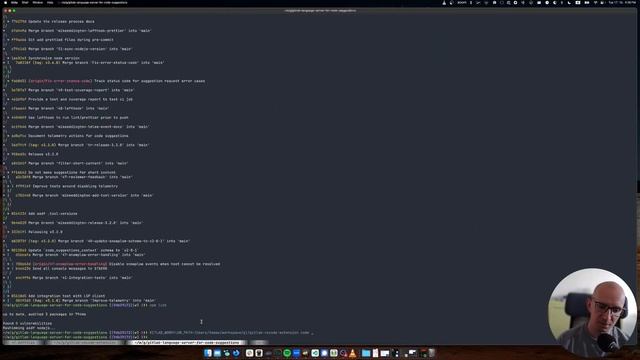Screen dimensions: 640x360
Task: Open the Window menu in the menu bar
Action: 38,2
